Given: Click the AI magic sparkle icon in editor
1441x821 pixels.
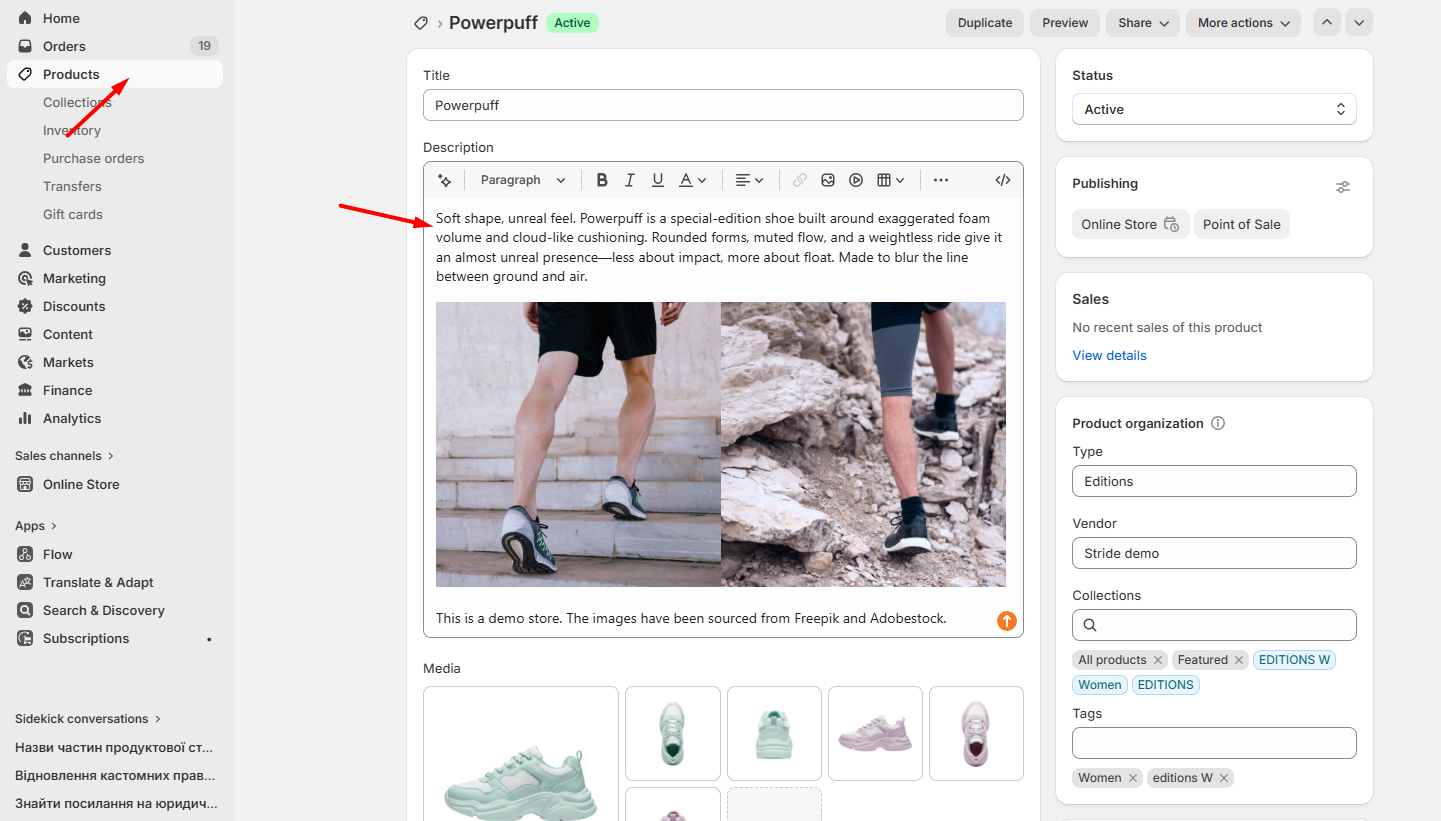Looking at the screenshot, I should click(445, 180).
